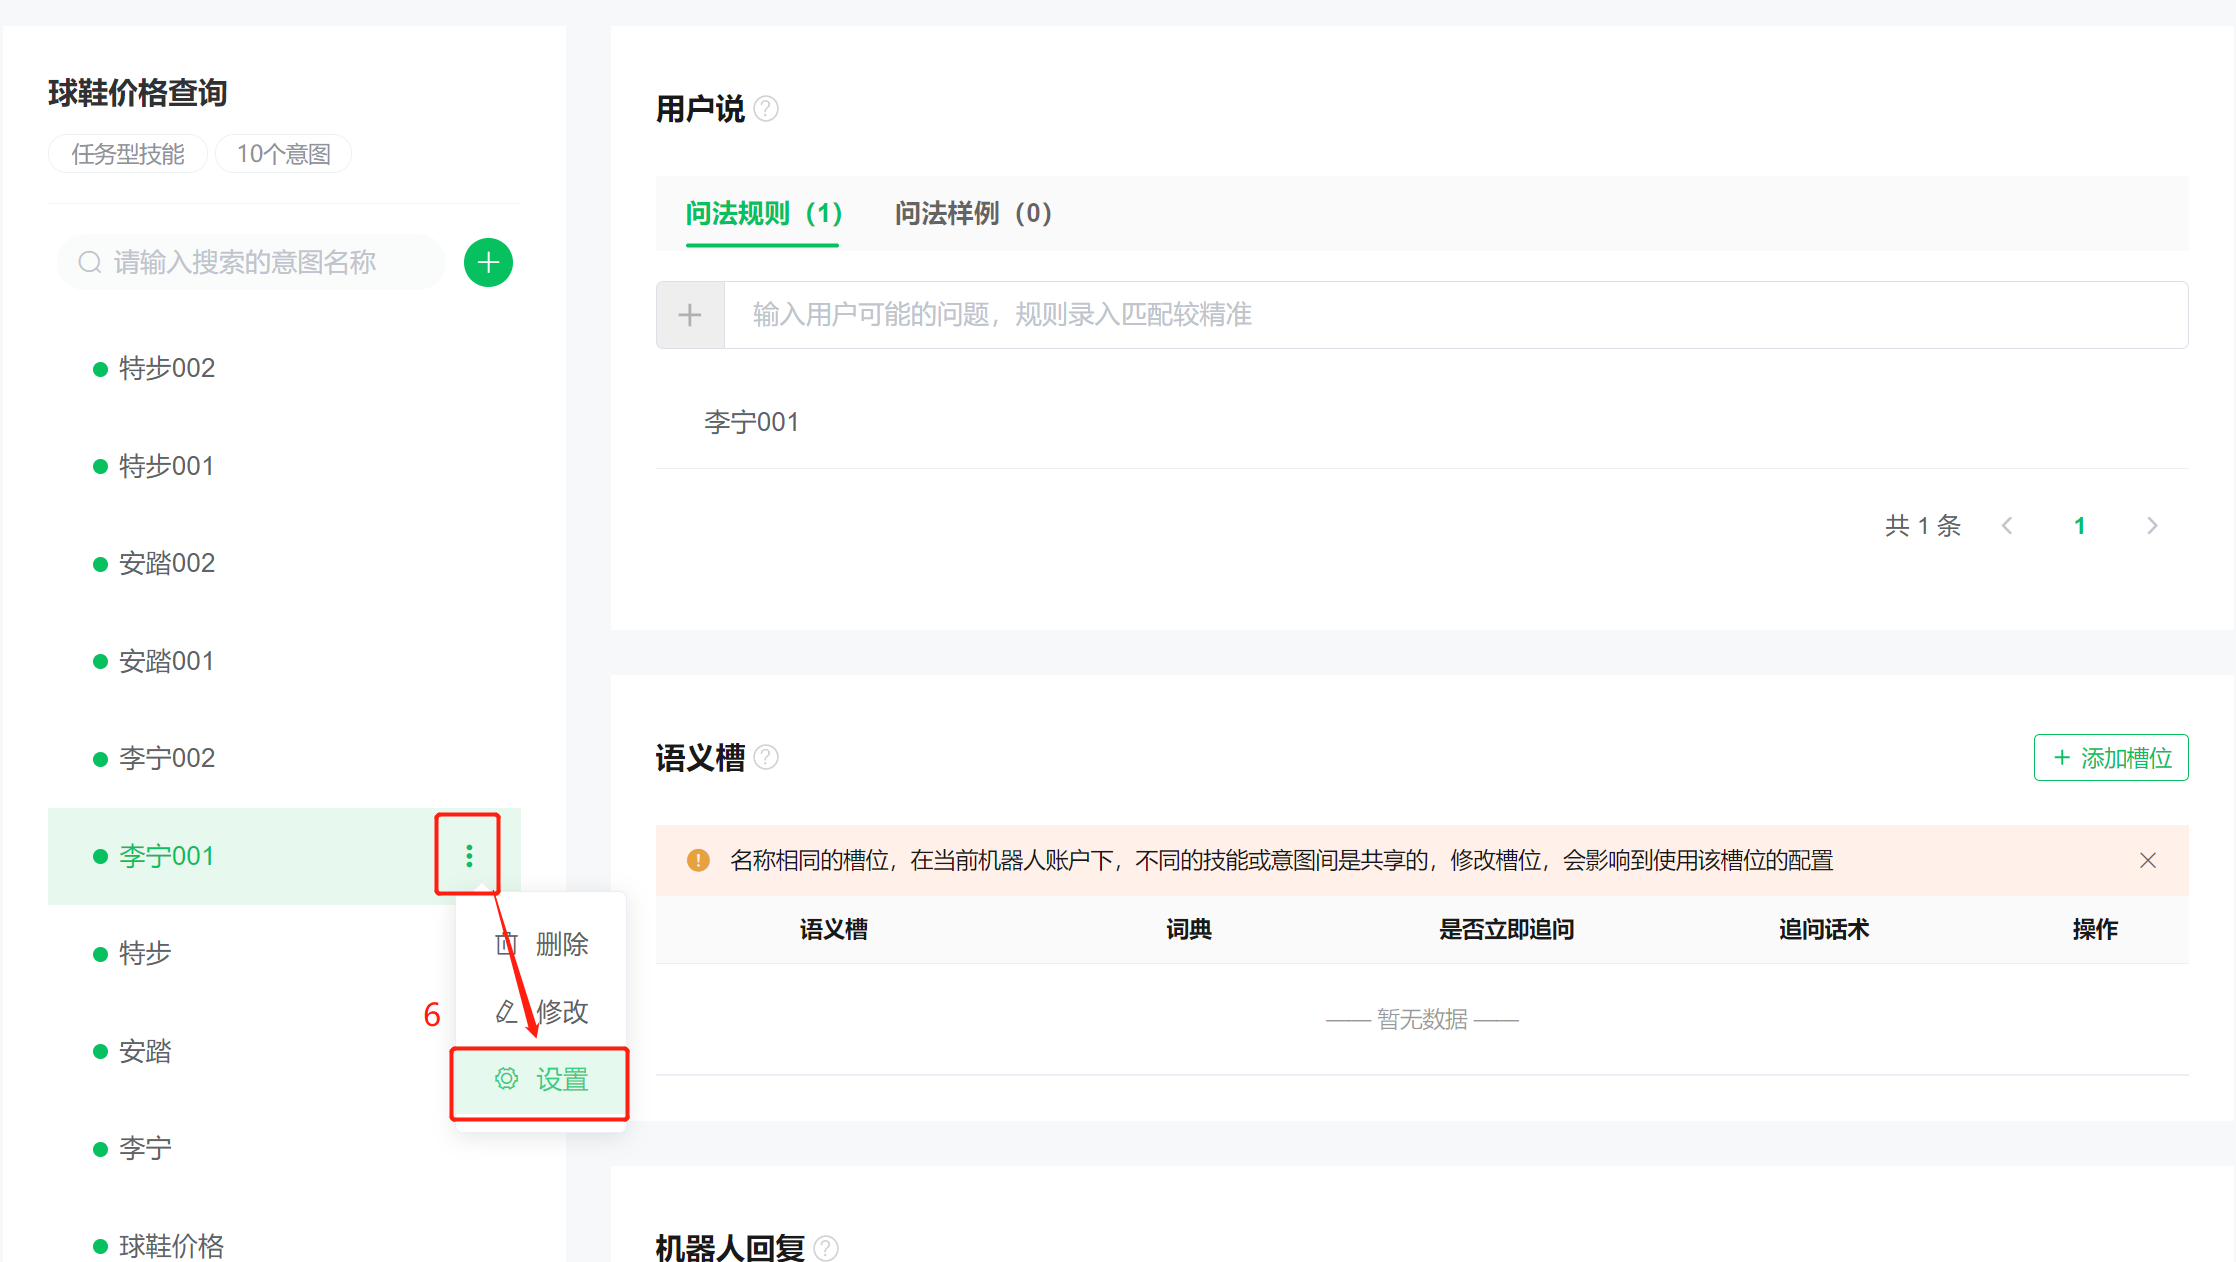The height and width of the screenshot is (1262, 2236).
Task: Select the 问法规则 (1) tab
Action: tap(763, 213)
